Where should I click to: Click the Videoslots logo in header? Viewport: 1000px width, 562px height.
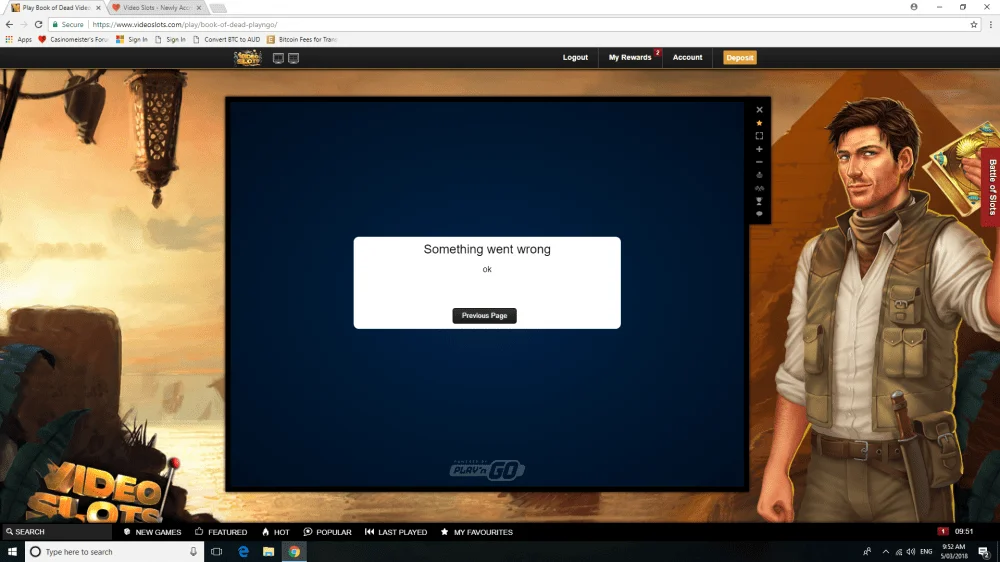pyautogui.click(x=247, y=58)
